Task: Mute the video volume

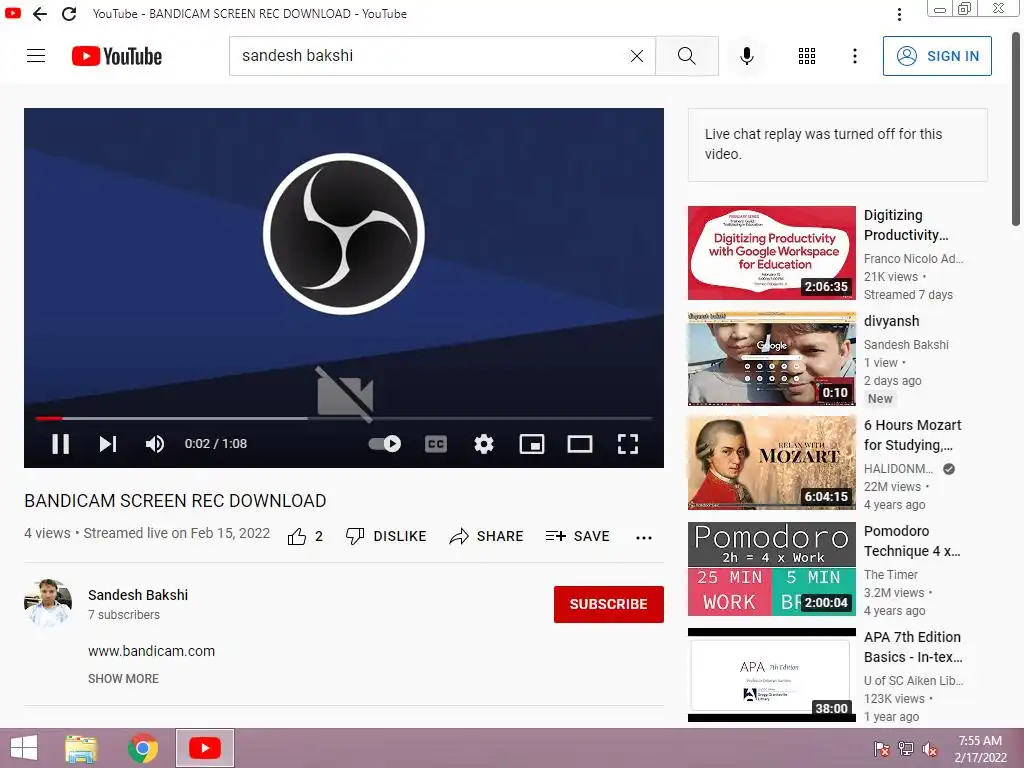Action: tap(155, 444)
